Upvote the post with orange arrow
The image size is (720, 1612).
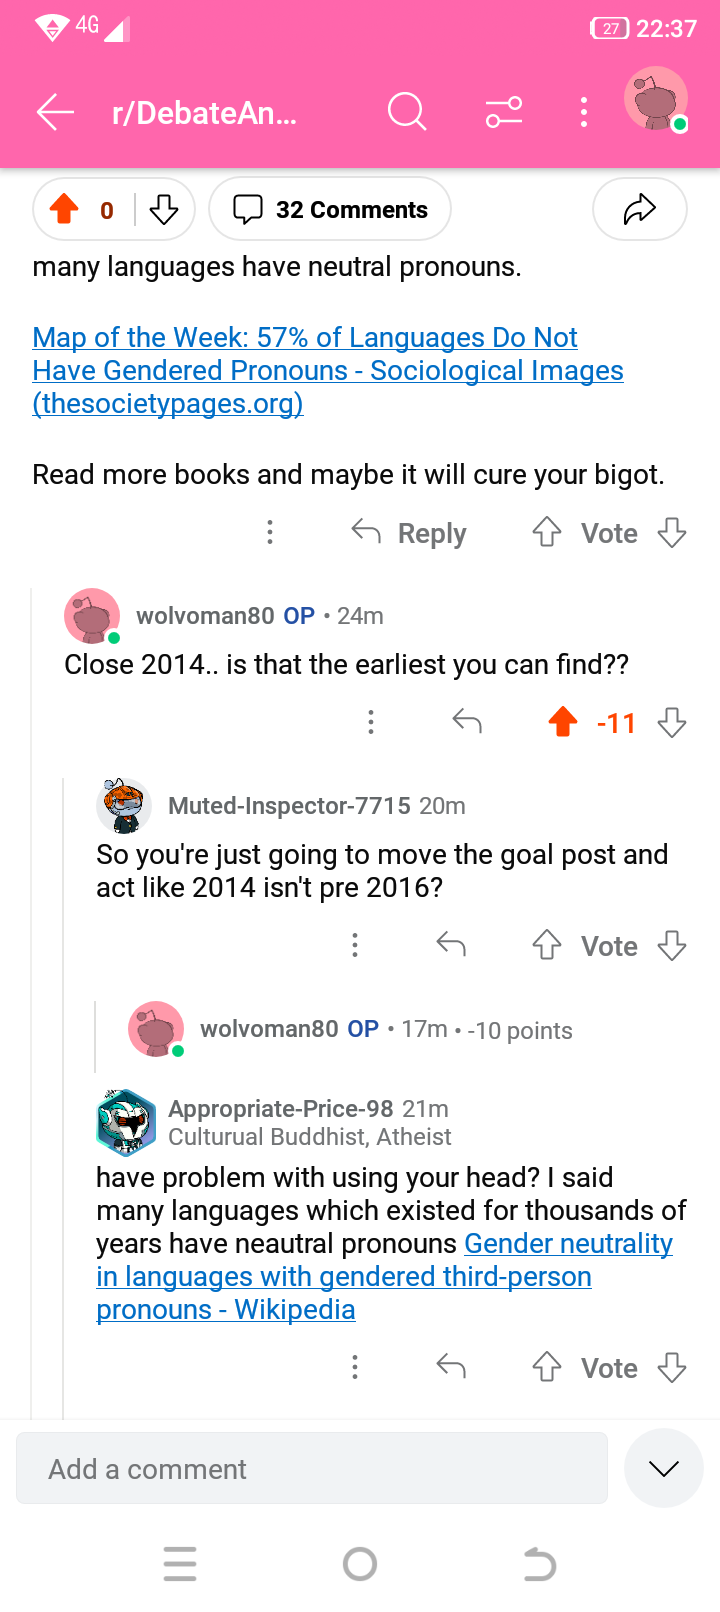coord(65,209)
